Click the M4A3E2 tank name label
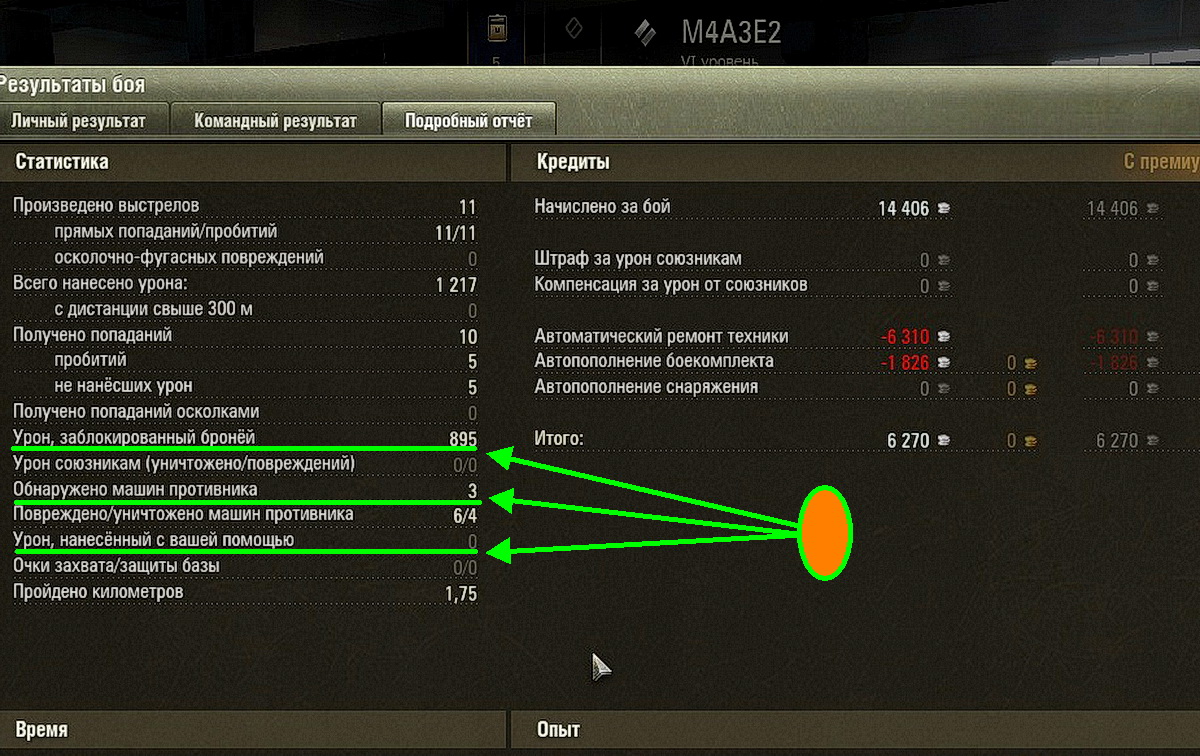Screen dimensions: 1200x756 (x=731, y=32)
